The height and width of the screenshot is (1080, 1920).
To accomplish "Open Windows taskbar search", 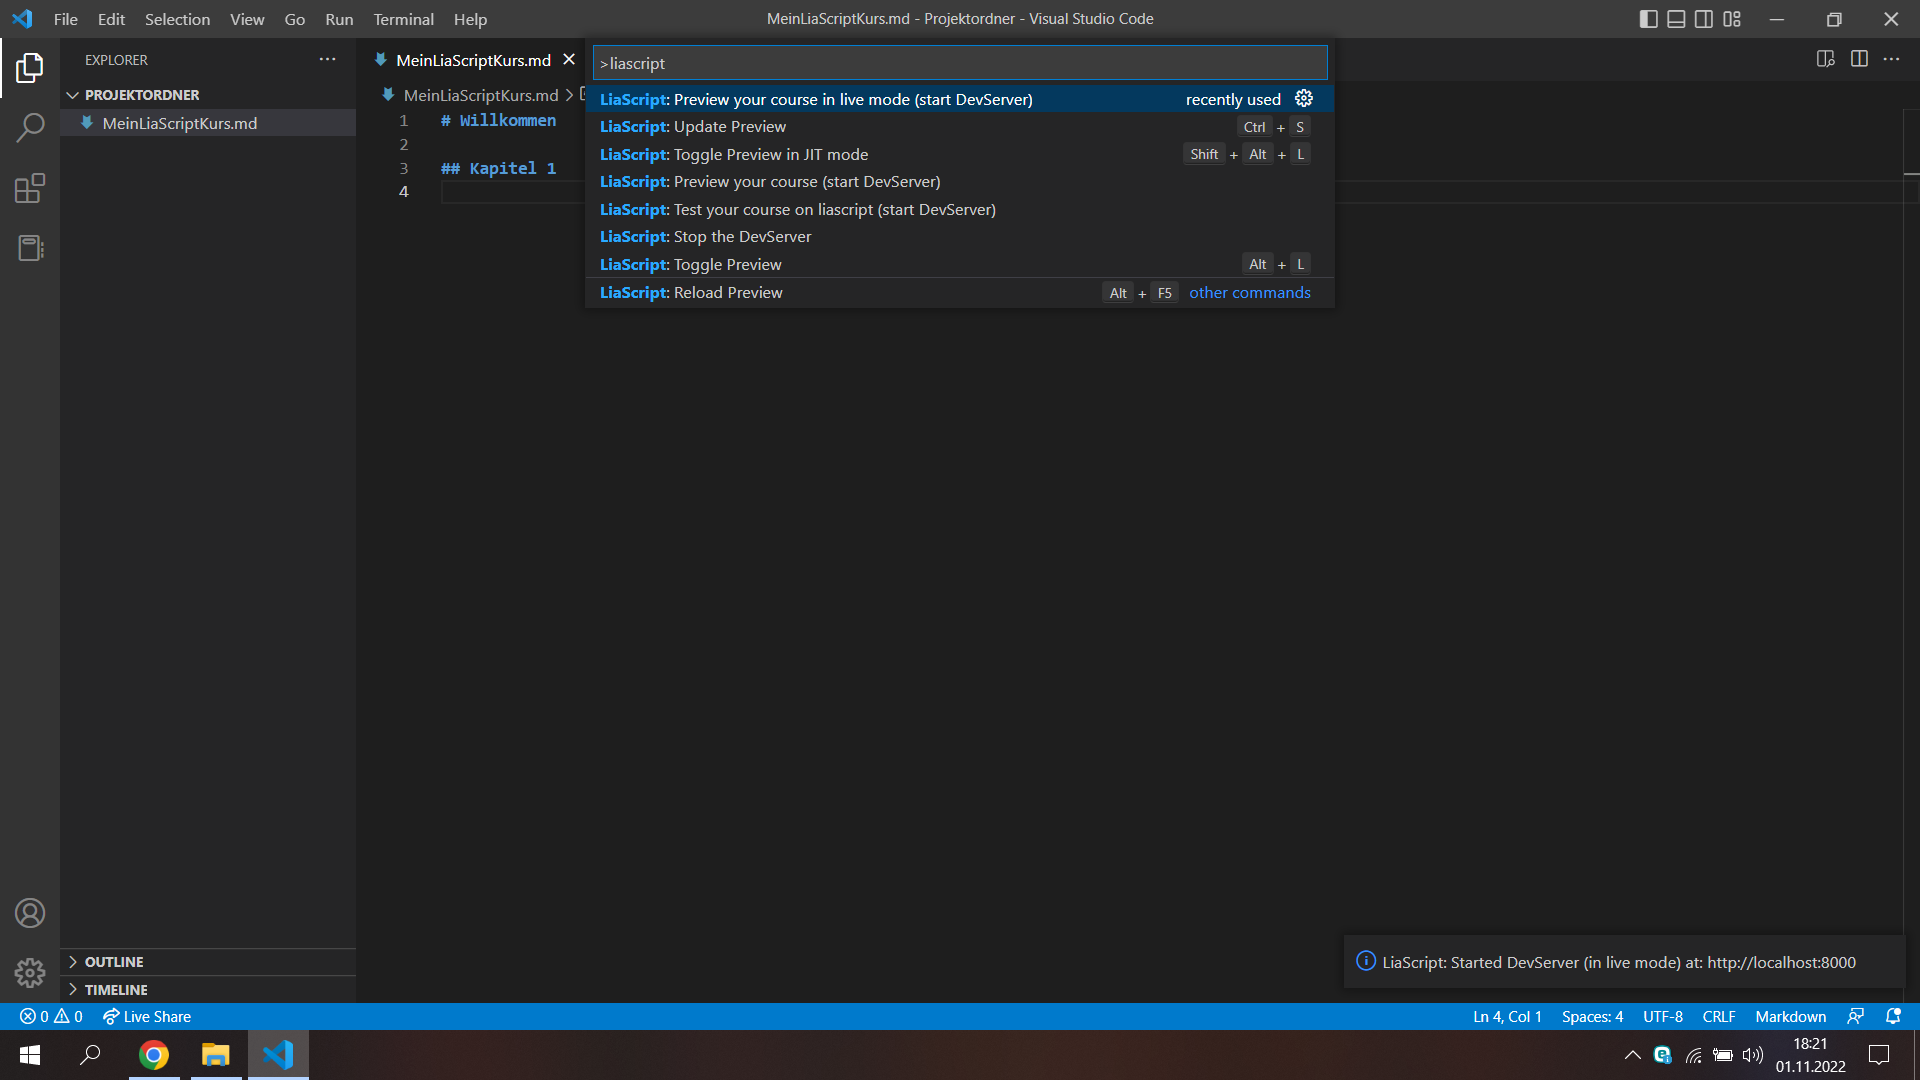I will coord(90,1055).
